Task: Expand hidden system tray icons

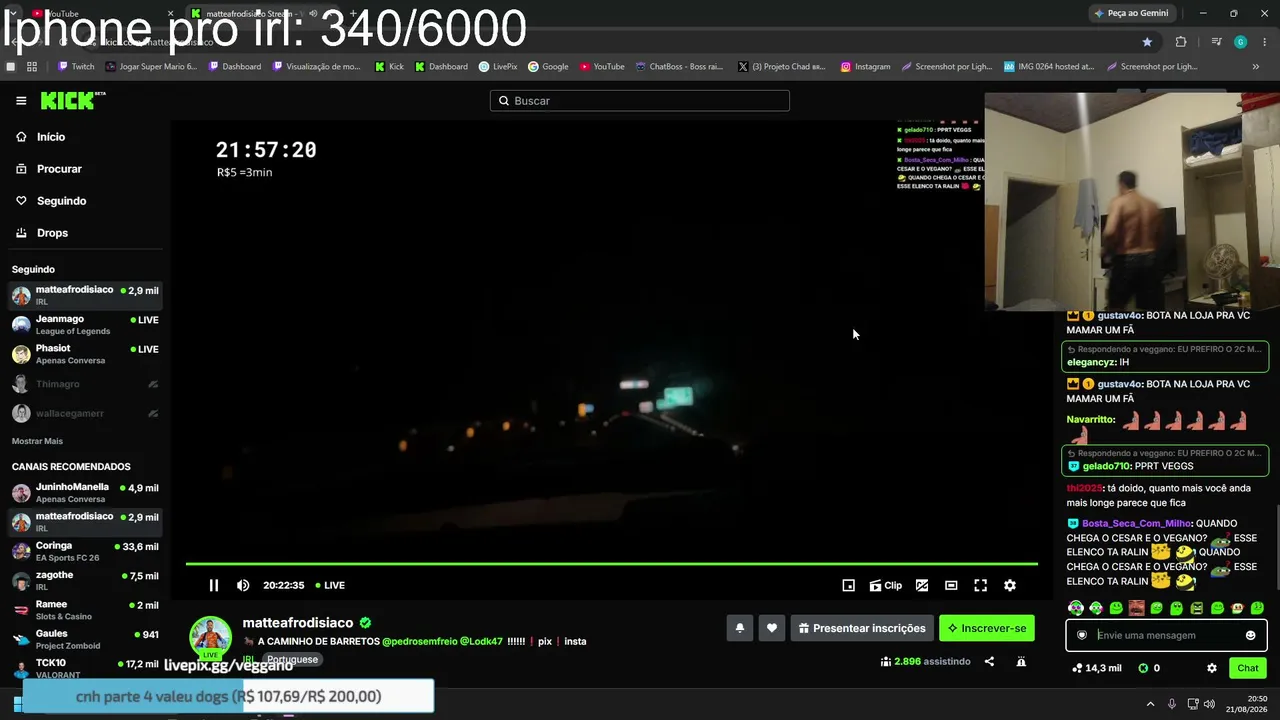Action: (x=1150, y=704)
